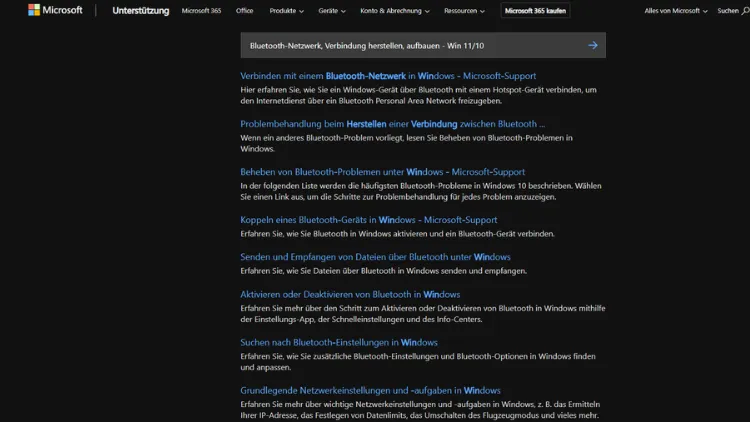750x422 pixels.
Task: Open Konto & Abrechnung dropdown
Action: pyautogui.click(x=395, y=11)
